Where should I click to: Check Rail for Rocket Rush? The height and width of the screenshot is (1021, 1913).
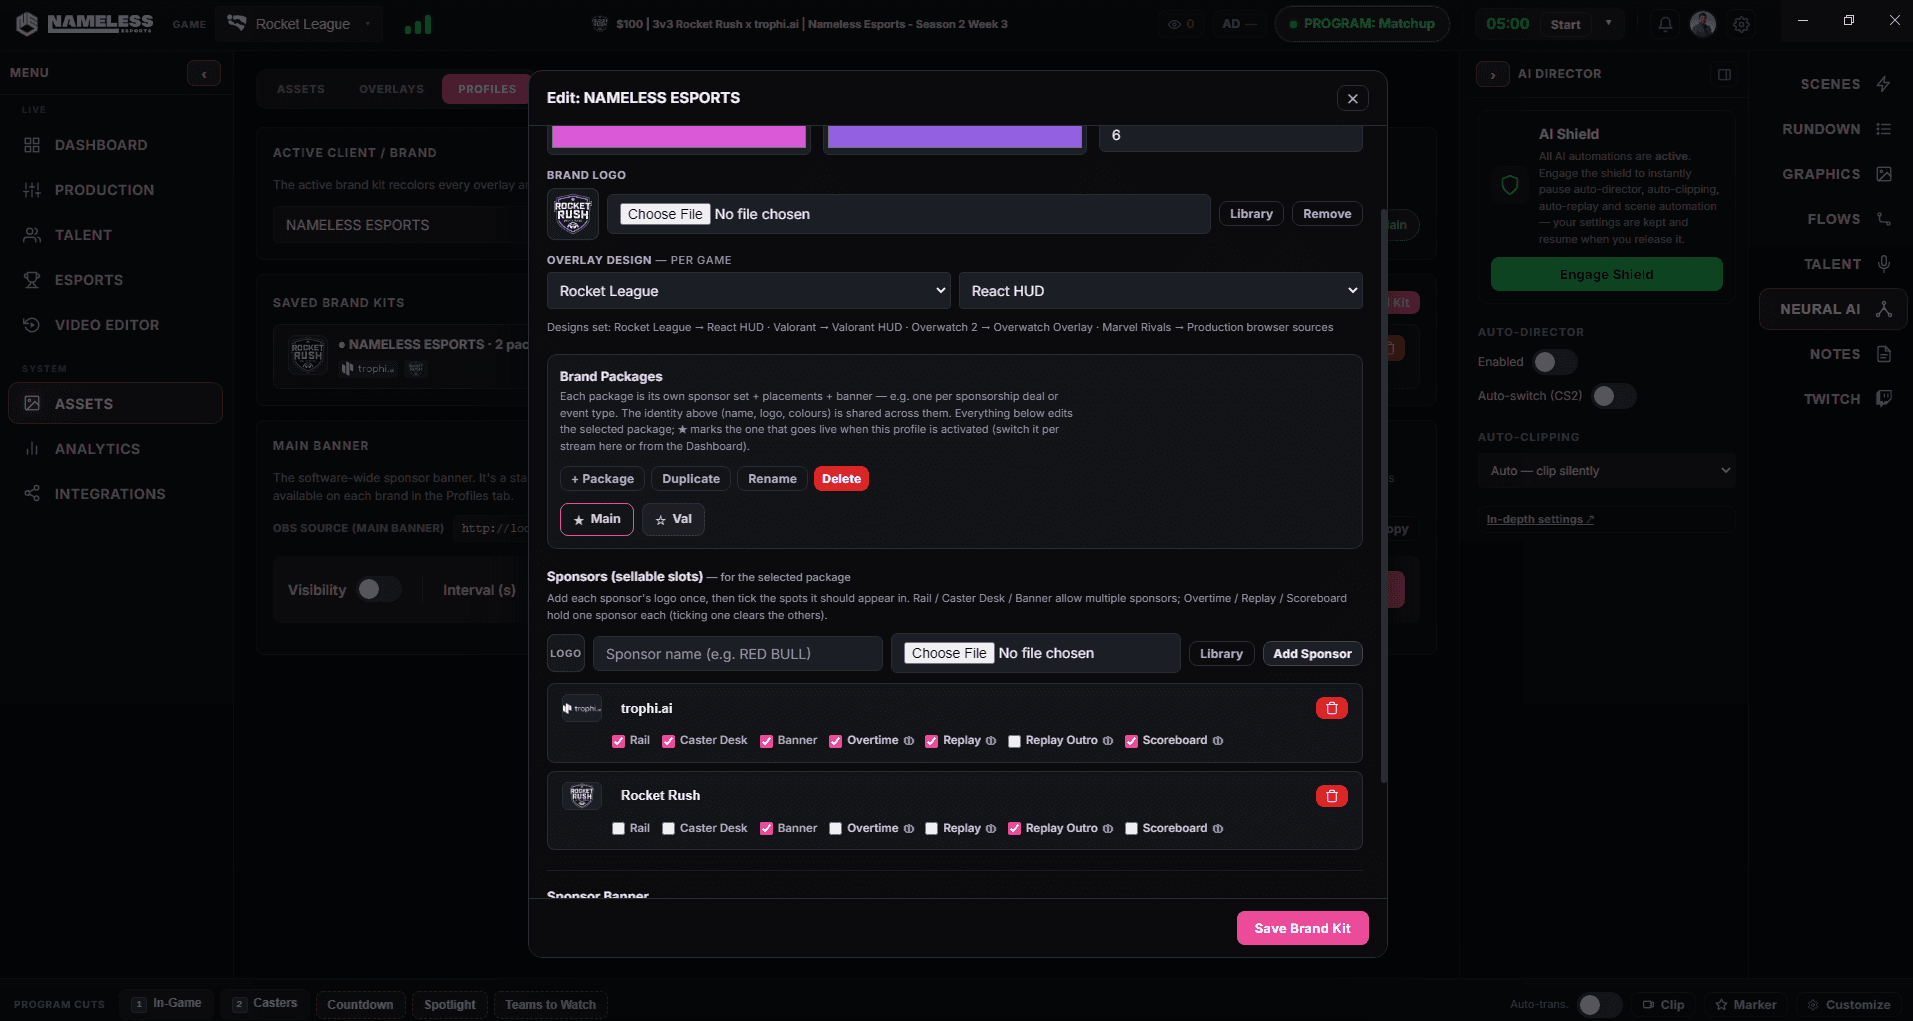[619, 829]
